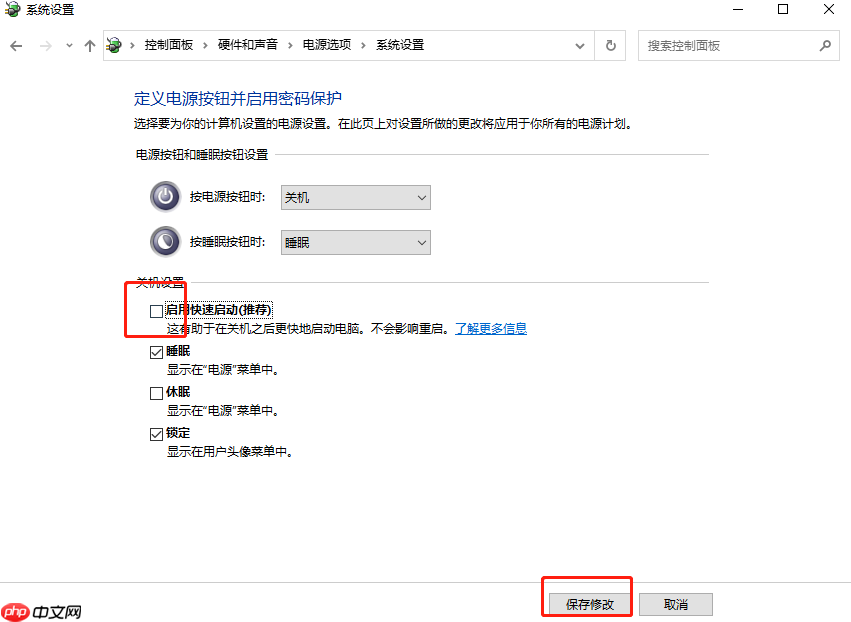851x622 pixels.
Task: Click the forward navigation arrow
Action: [x=44, y=45]
